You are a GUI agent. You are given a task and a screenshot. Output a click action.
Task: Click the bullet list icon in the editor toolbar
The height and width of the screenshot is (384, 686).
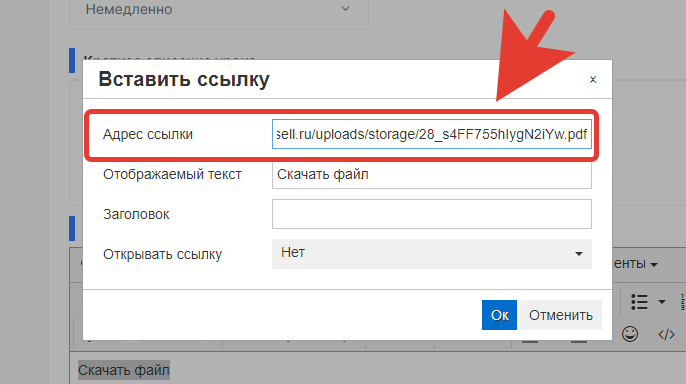pyautogui.click(x=639, y=302)
